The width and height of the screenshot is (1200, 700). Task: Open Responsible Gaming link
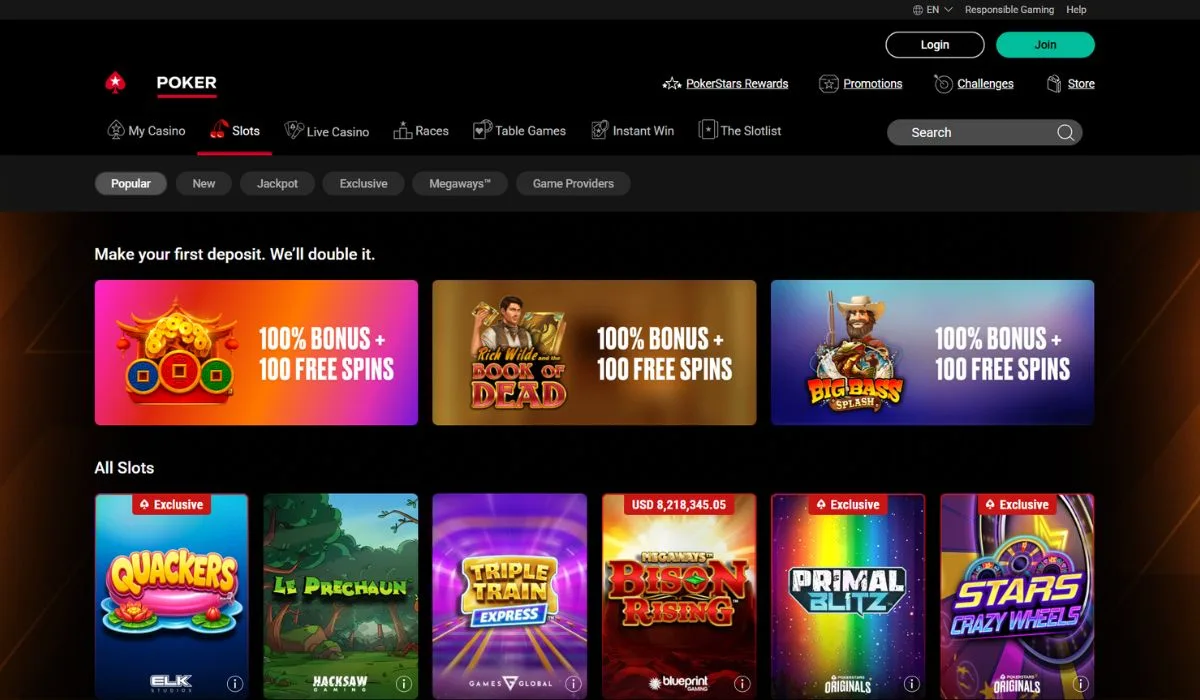[1009, 10]
